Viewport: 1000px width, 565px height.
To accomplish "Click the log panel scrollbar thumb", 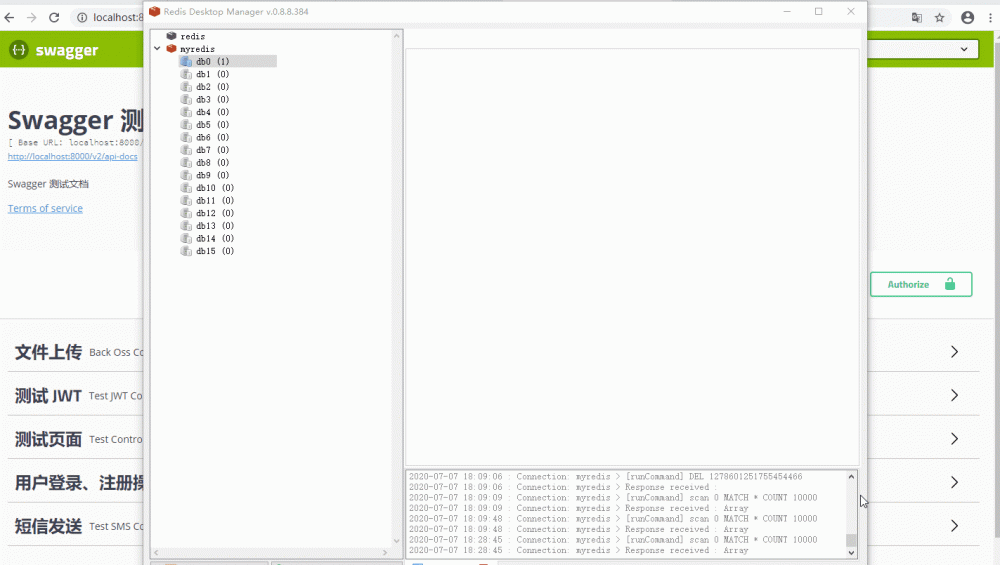I will [851, 540].
